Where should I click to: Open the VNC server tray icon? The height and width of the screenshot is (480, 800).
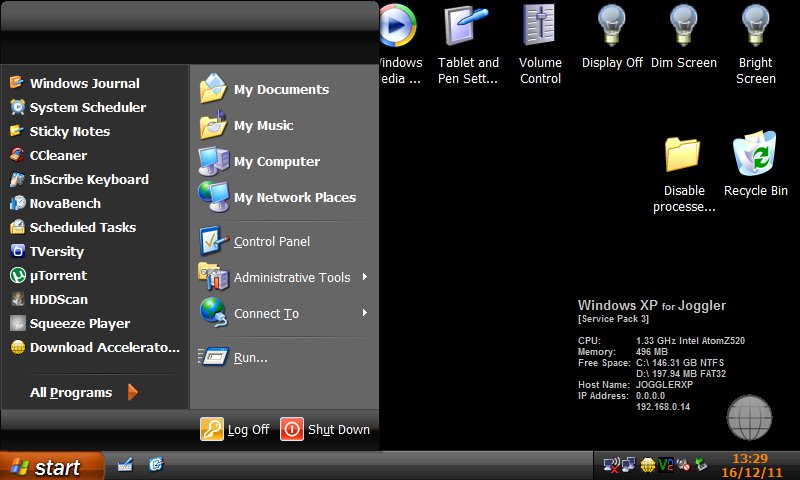click(665, 465)
